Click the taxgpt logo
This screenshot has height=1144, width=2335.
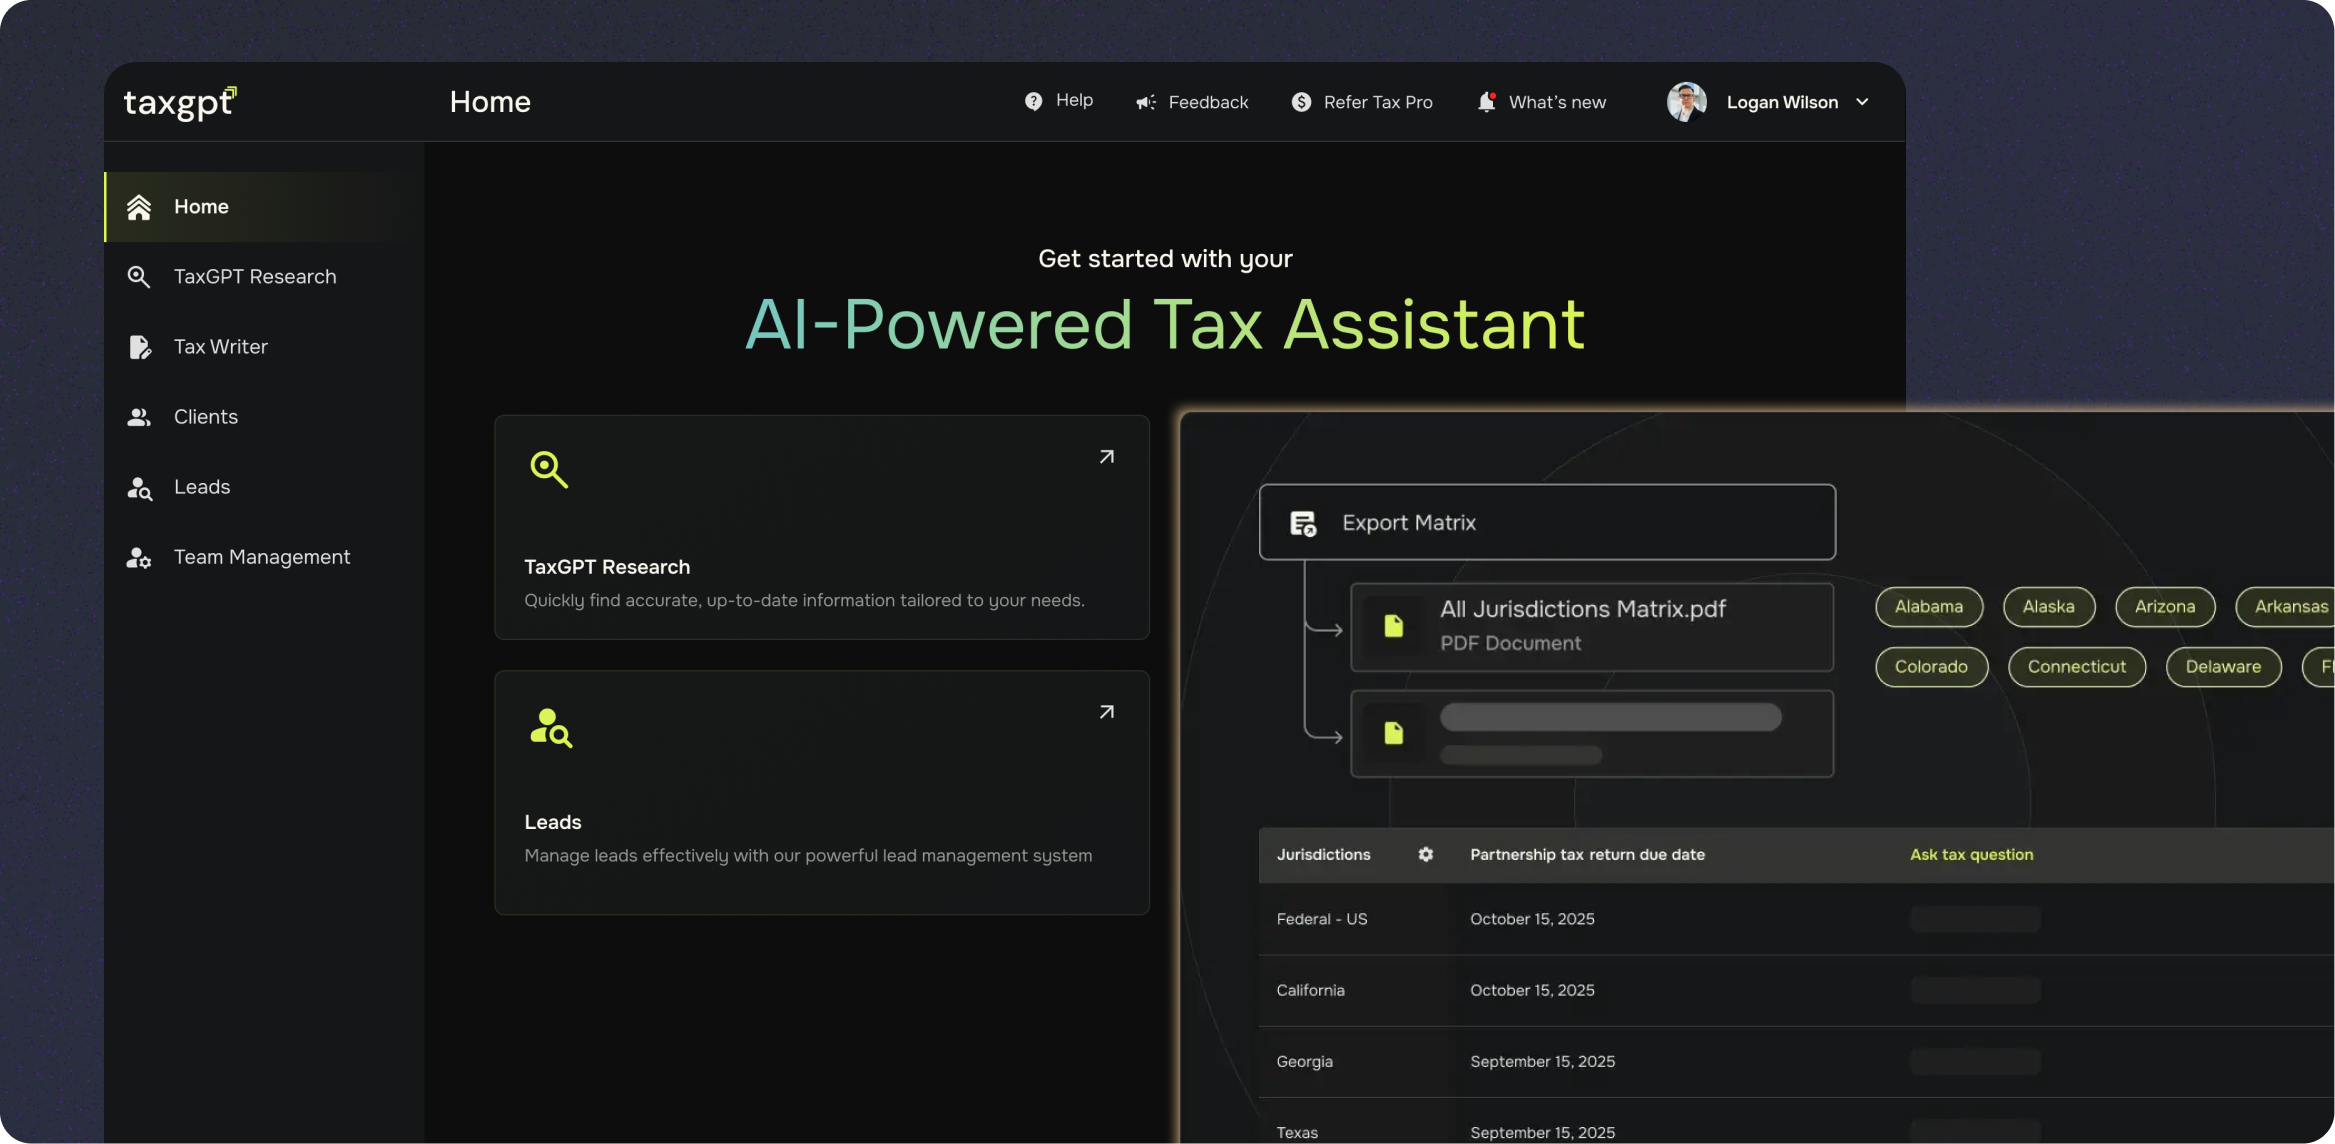point(180,102)
